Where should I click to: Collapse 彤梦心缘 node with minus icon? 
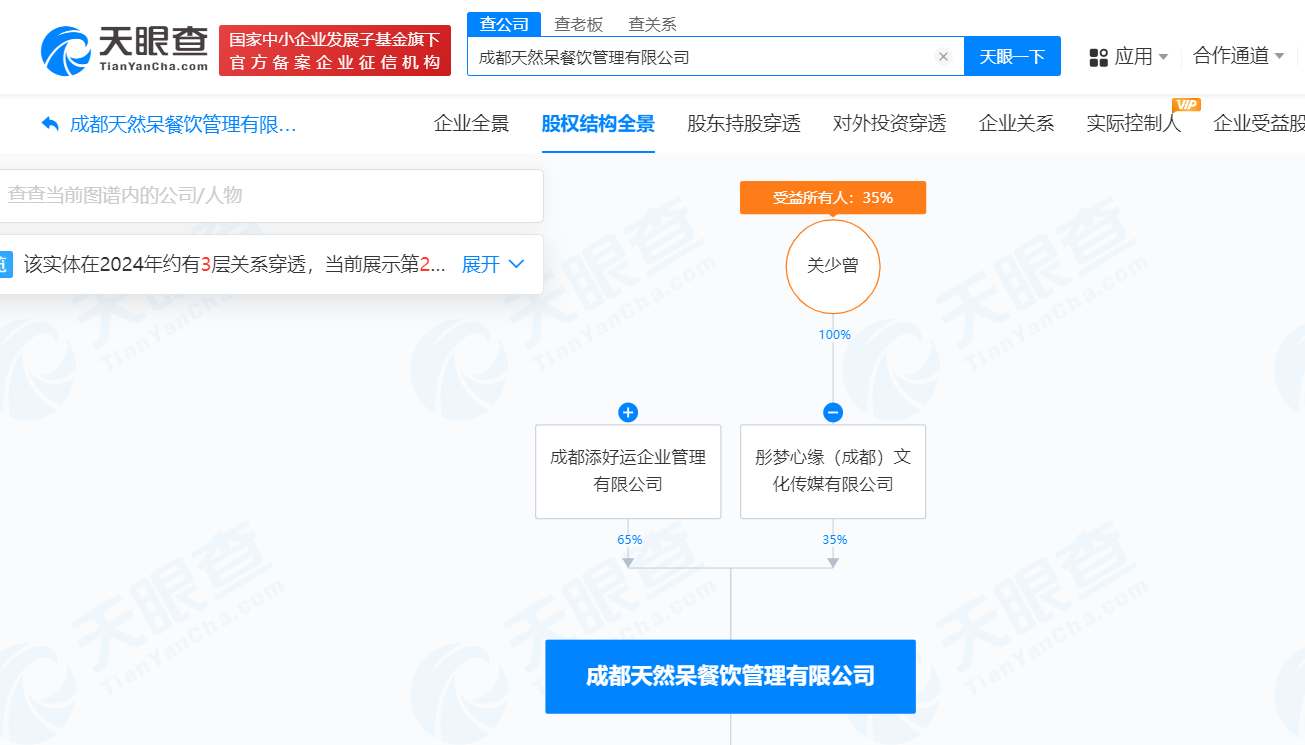(x=833, y=412)
